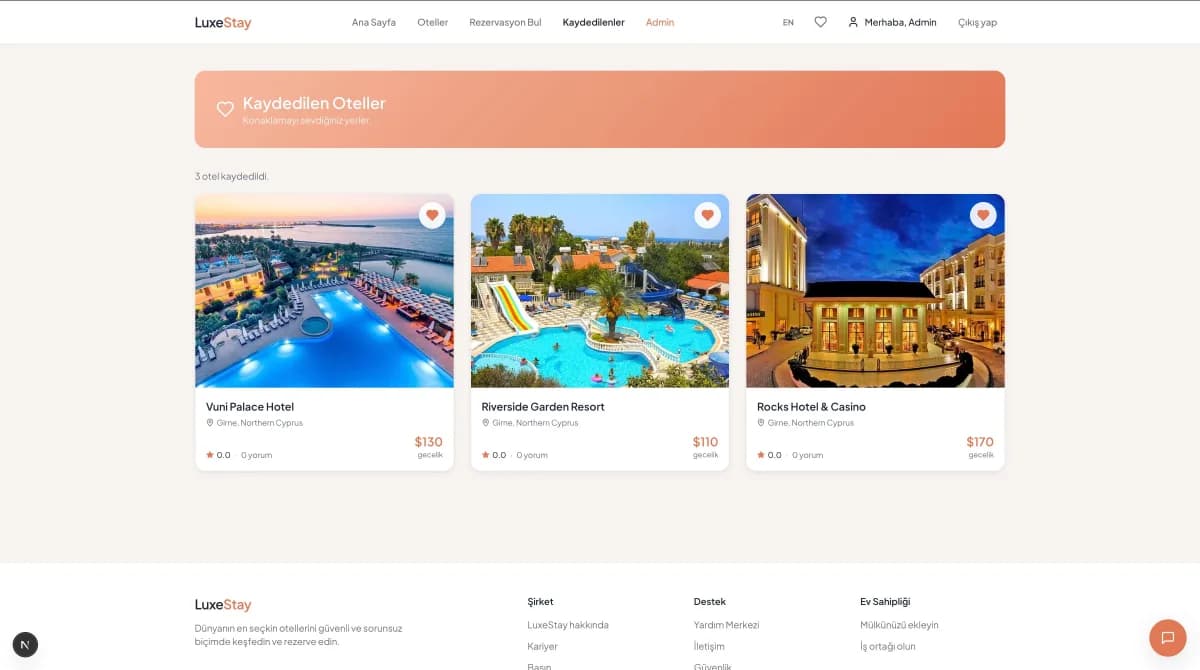The image size is (1200, 670).
Task: Click the '3 otel kaydedildi.' count text
Action: coord(232,176)
